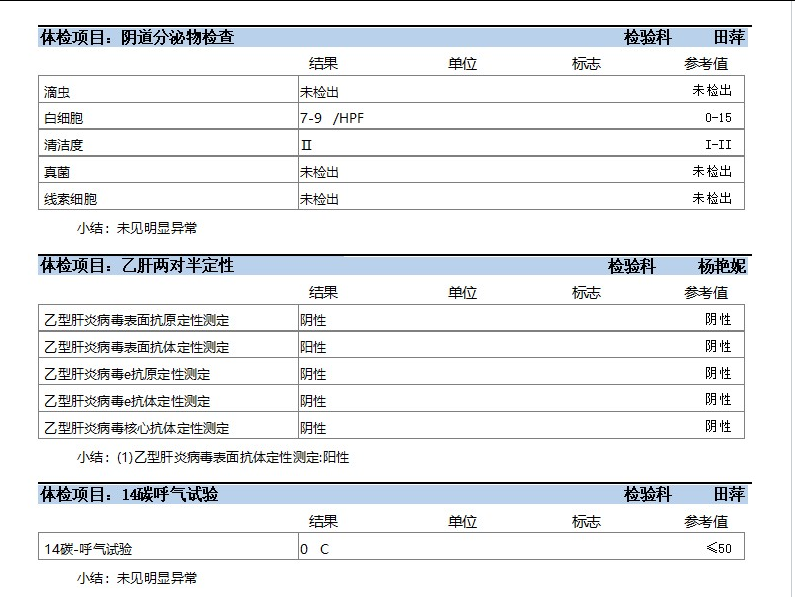This screenshot has width=795, height=597.
Task: Select 乙型肝炎病毒e抗体定性测定 row label
Action: pyautogui.click(x=127, y=401)
